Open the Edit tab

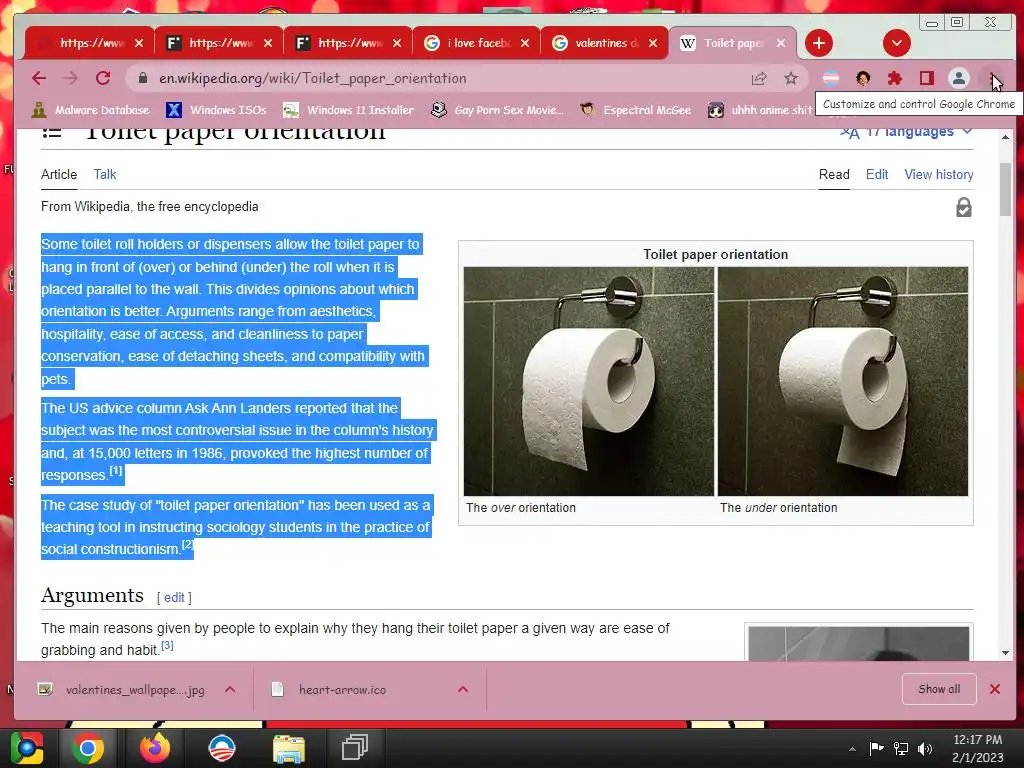tap(876, 174)
